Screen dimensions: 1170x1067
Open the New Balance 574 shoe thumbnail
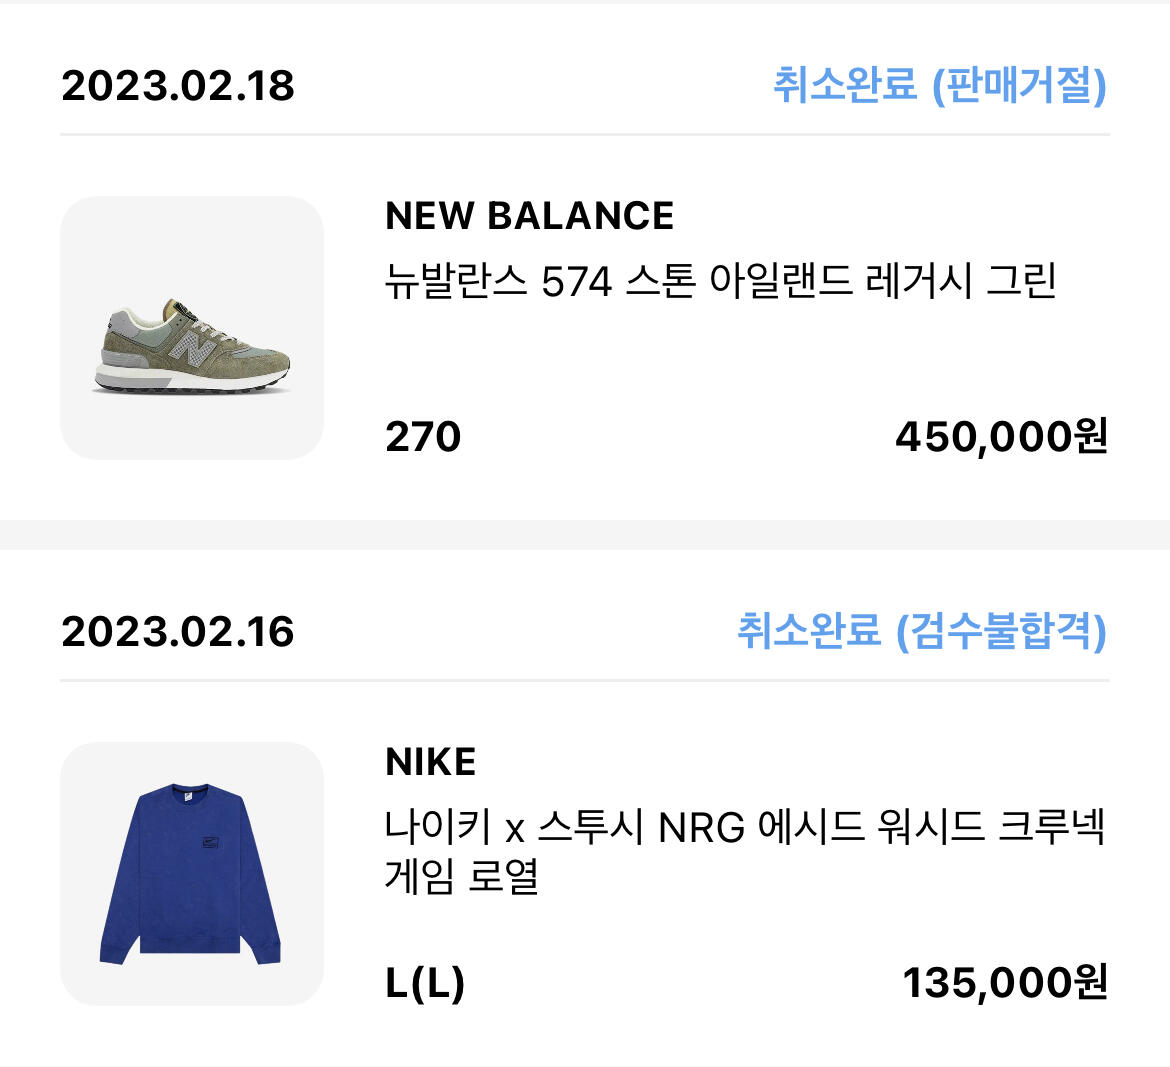pyautogui.click(x=192, y=328)
